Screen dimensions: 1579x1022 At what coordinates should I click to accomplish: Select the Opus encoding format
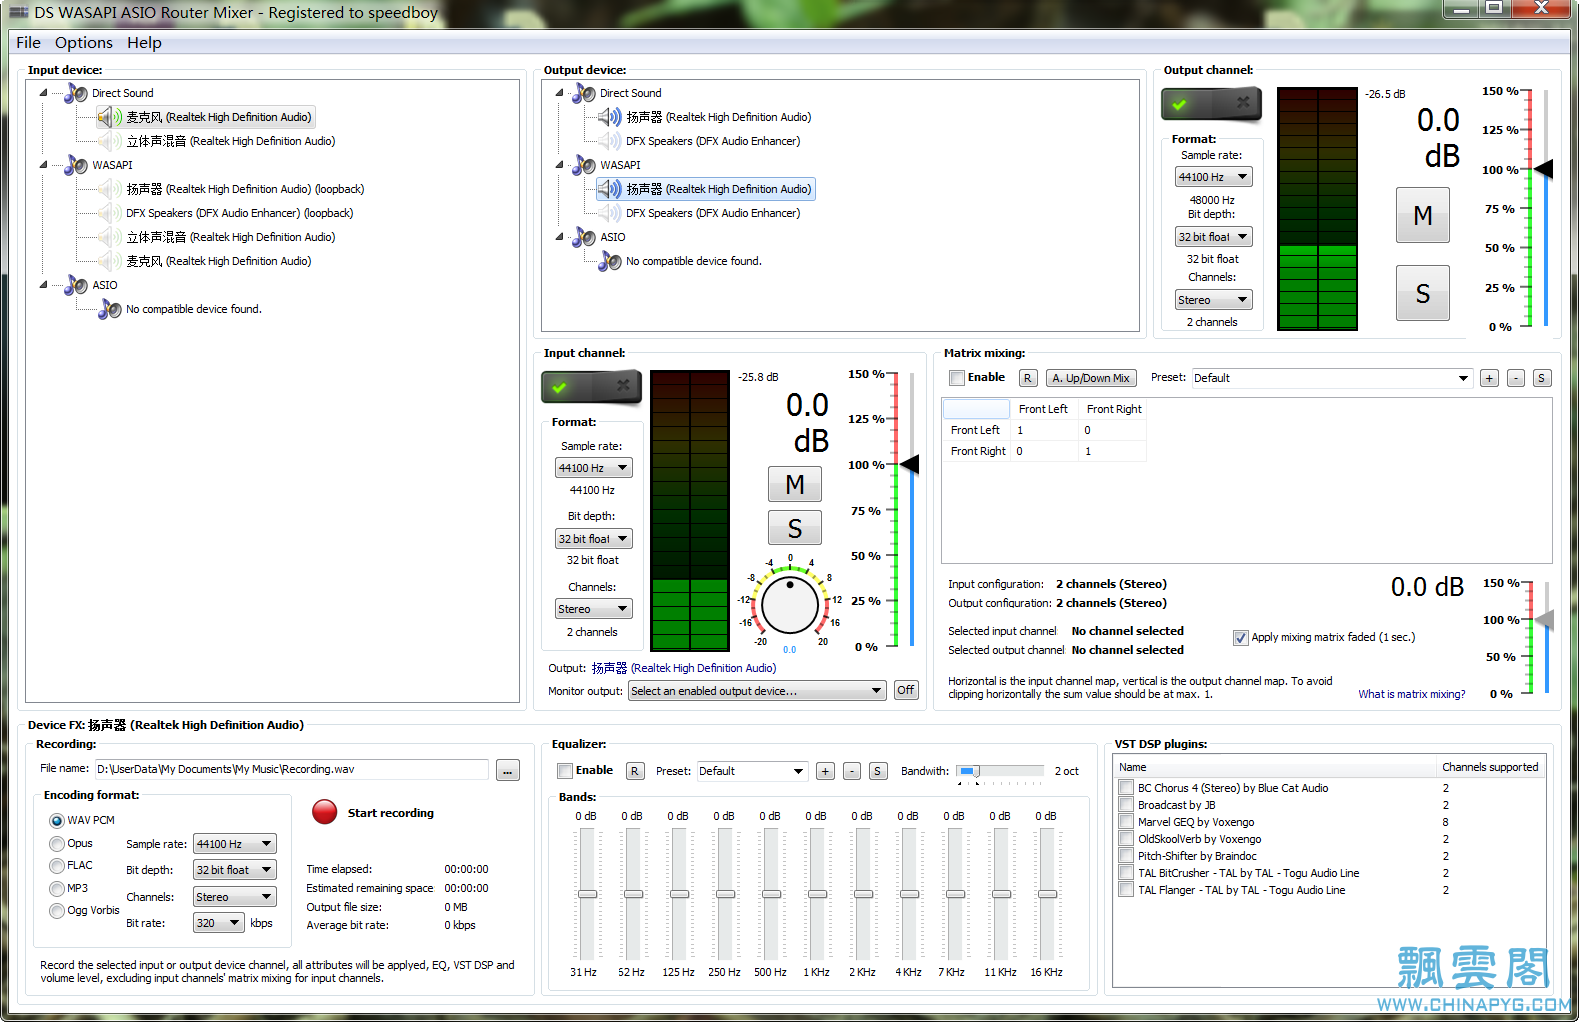coord(57,844)
